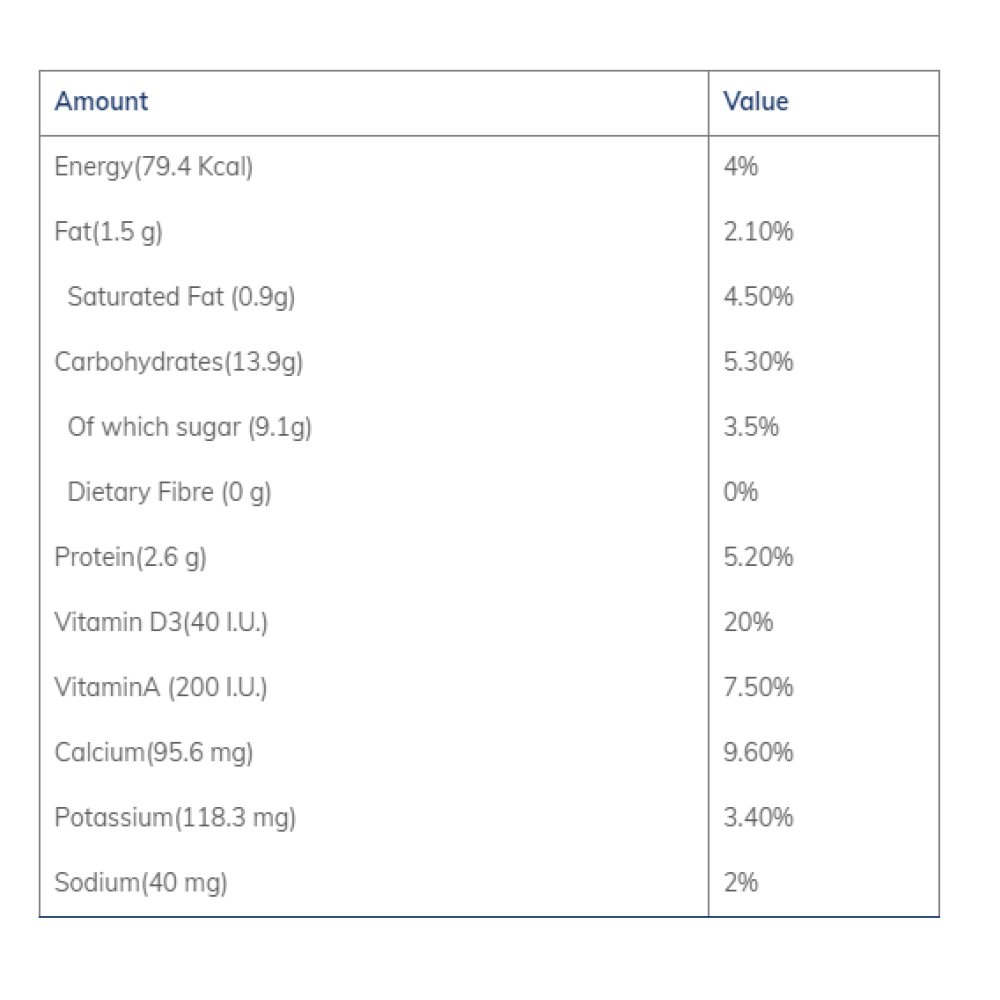
Task: Select the 20% Vitamin D3 value
Action: click(x=748, y=622)
